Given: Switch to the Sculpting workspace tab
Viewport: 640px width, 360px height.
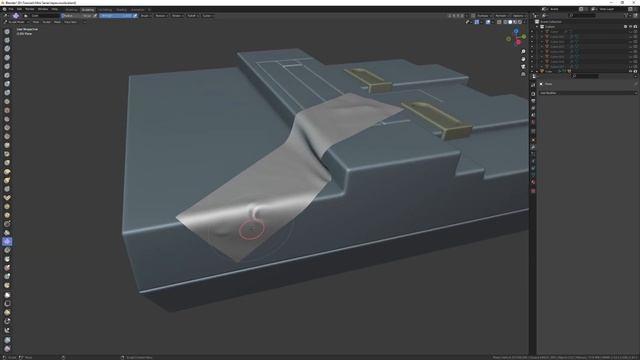Looking at the screenshot, I should pyautogui.click(x=88, y=9).
